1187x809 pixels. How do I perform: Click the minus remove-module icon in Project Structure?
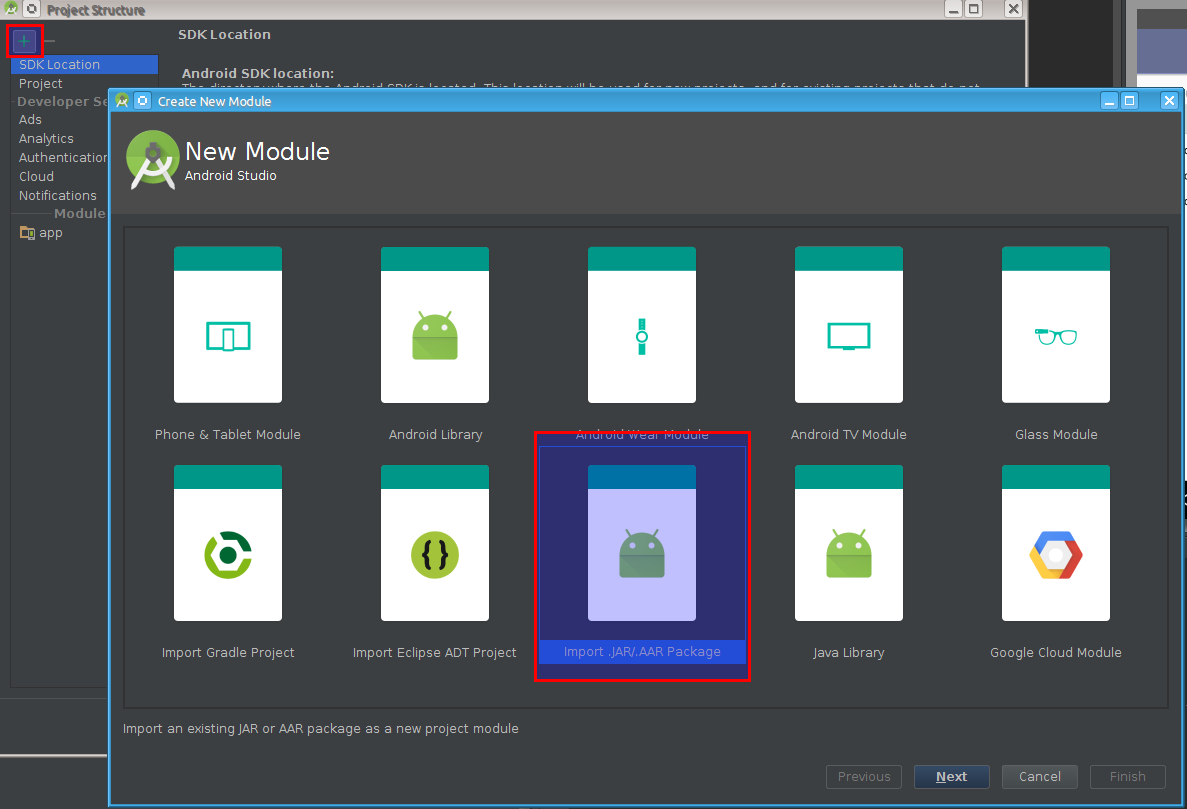[x=49, y=41]
